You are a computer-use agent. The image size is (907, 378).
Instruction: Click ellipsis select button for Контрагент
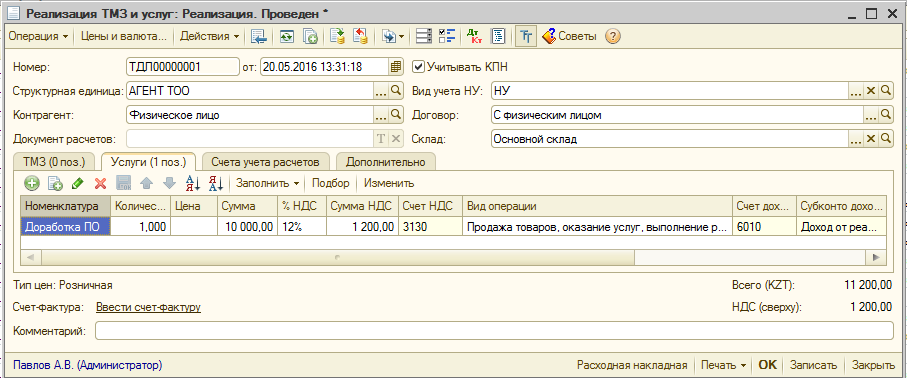pos(381,115)
